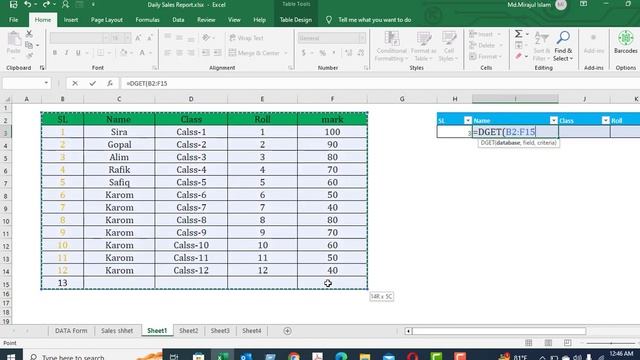Open the SL column filter dropdown
The height and width of the screenshot is (360, 640).
468,120
